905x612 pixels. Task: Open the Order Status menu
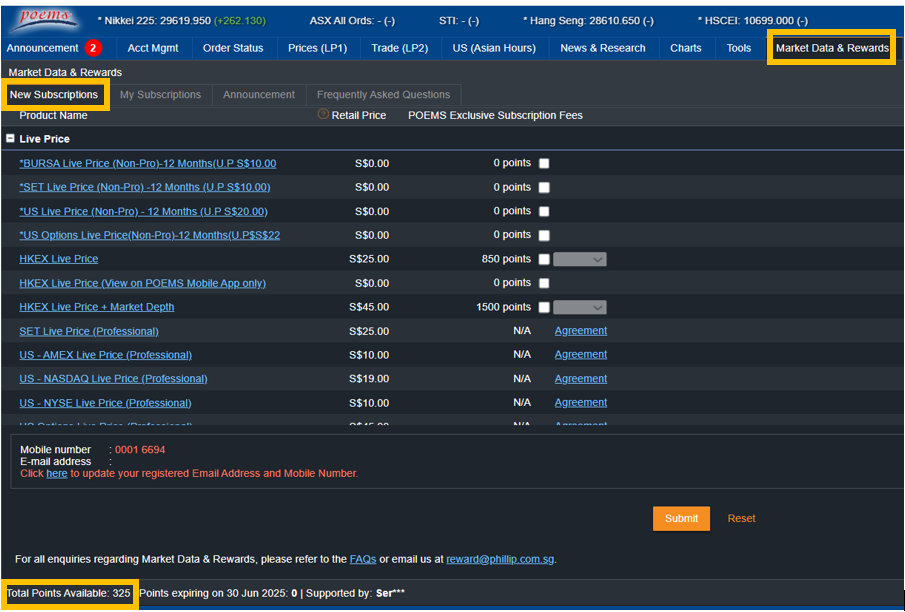233,48
